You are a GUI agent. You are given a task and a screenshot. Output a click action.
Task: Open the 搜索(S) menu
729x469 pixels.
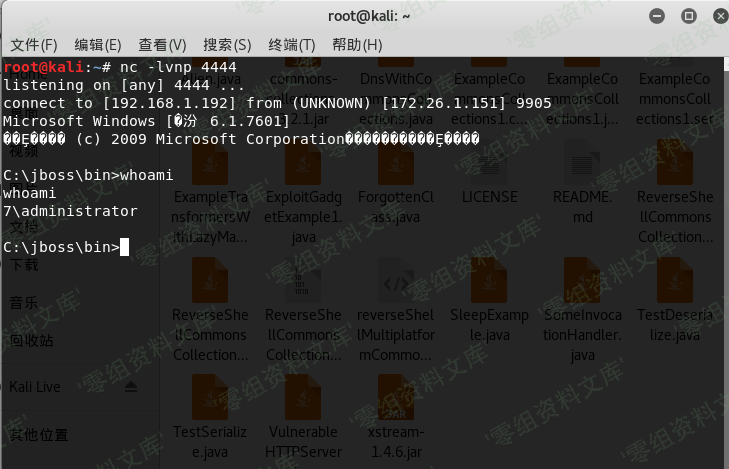pyautogui.click(x=227, y=45)
